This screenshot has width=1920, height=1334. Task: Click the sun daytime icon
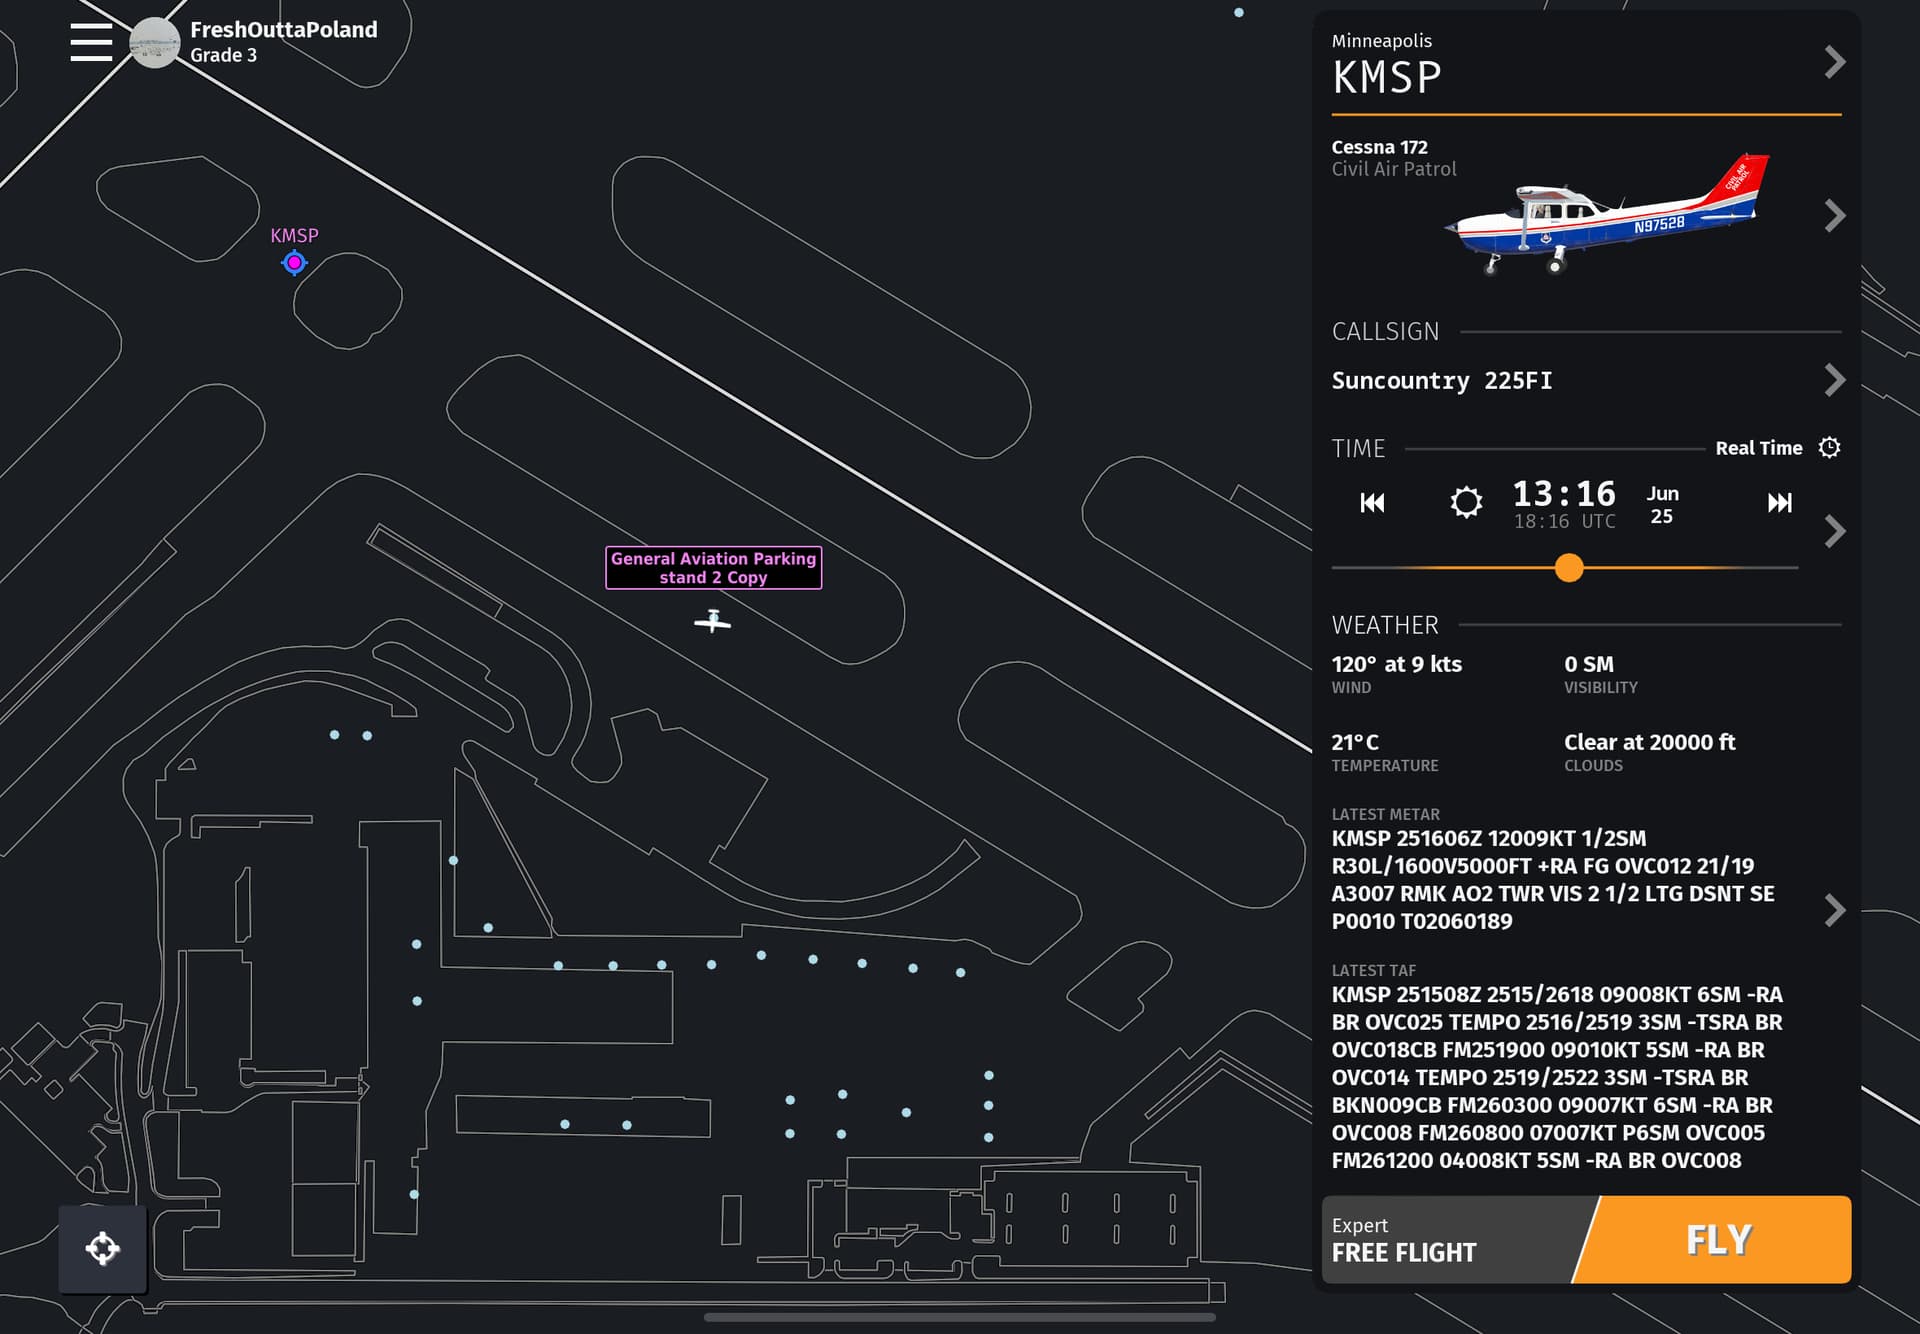1466,502
